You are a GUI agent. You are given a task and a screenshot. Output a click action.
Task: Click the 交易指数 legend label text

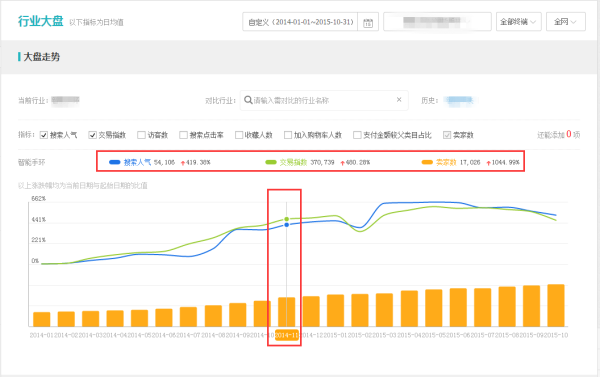(x=293, y=162)
